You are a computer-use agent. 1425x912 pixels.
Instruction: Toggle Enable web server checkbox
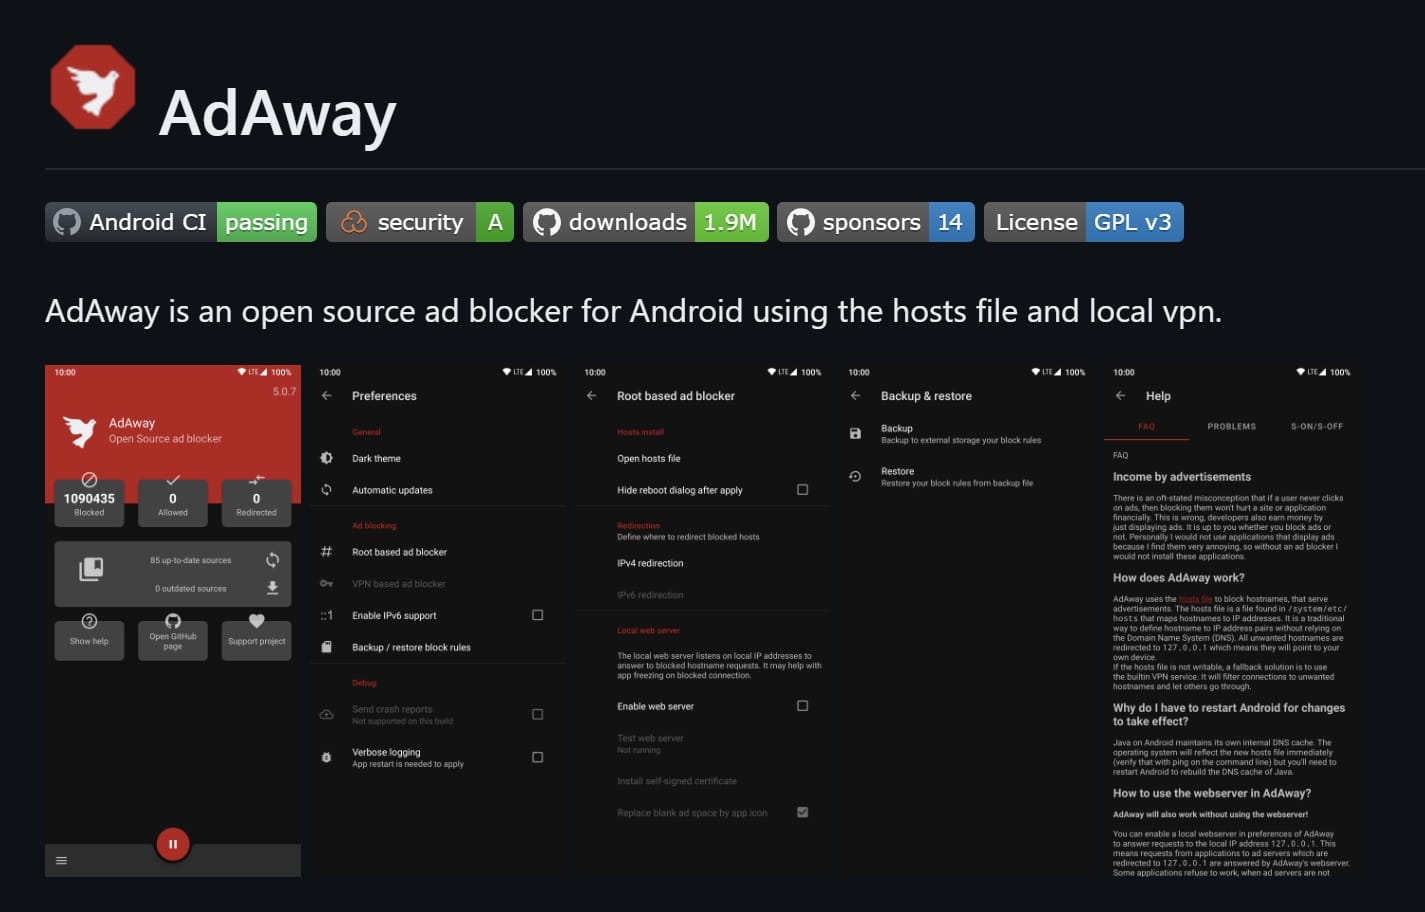pos(802,706)
